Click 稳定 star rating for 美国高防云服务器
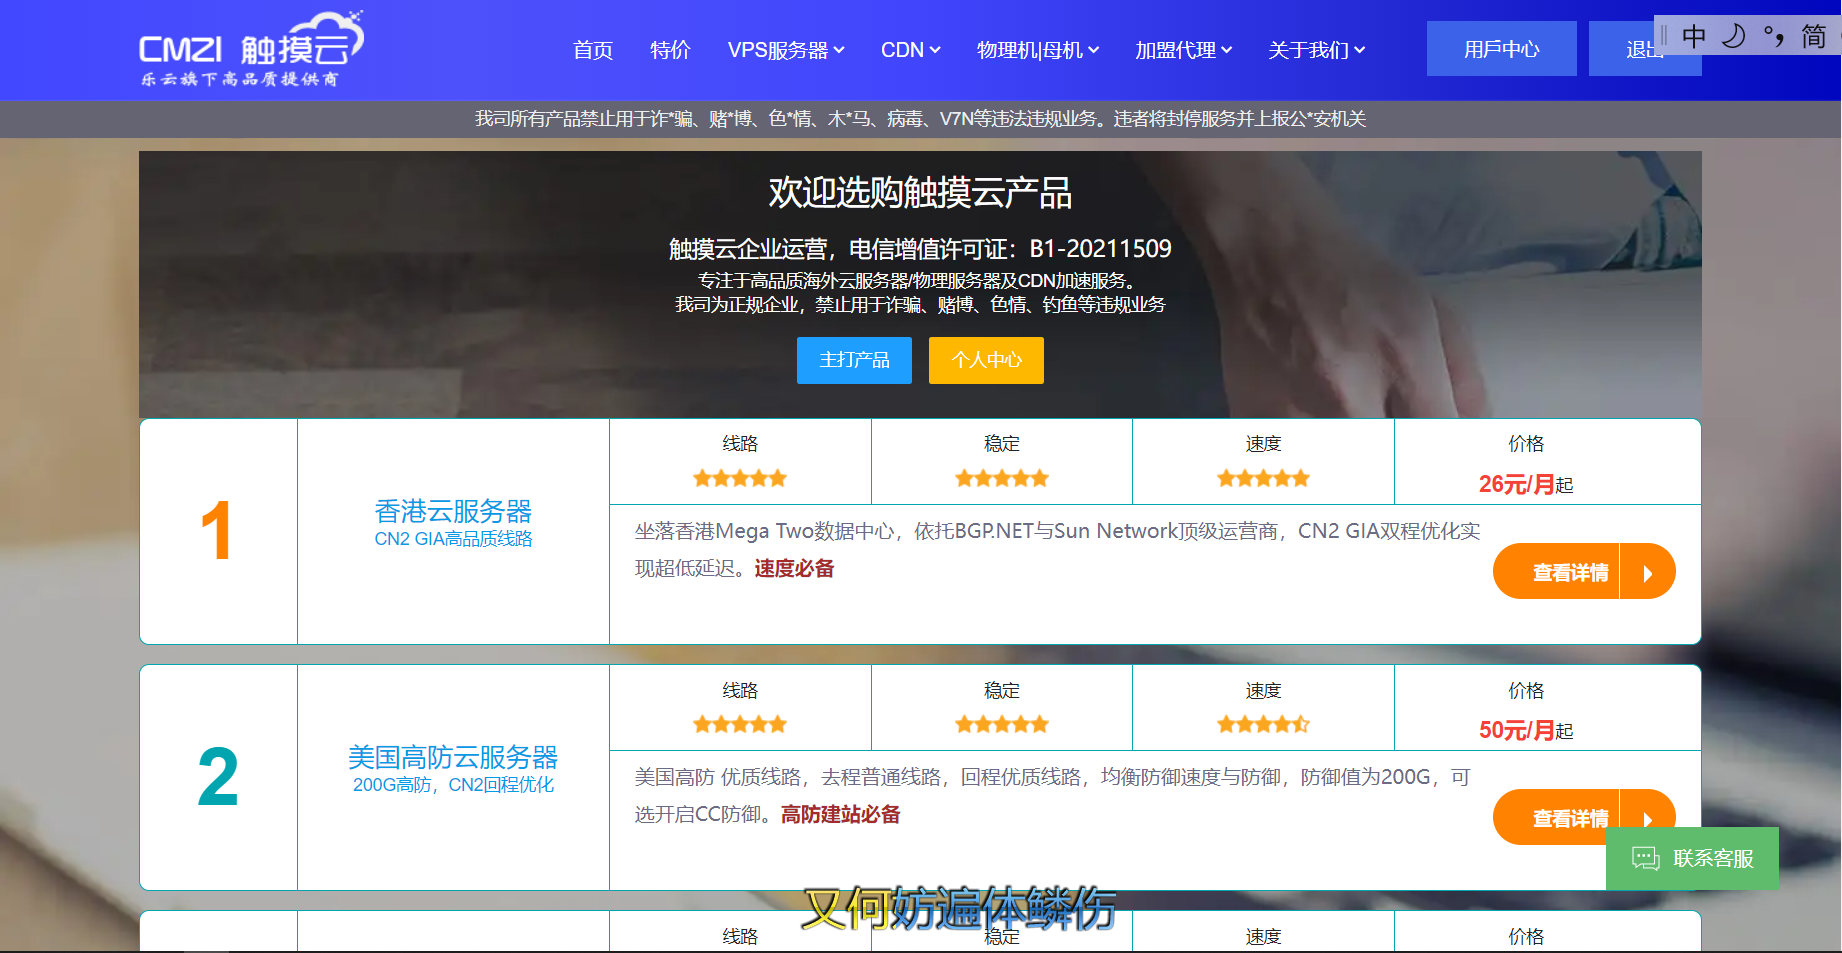Viewport: 1842px width, 953px height. point(1001,724)
